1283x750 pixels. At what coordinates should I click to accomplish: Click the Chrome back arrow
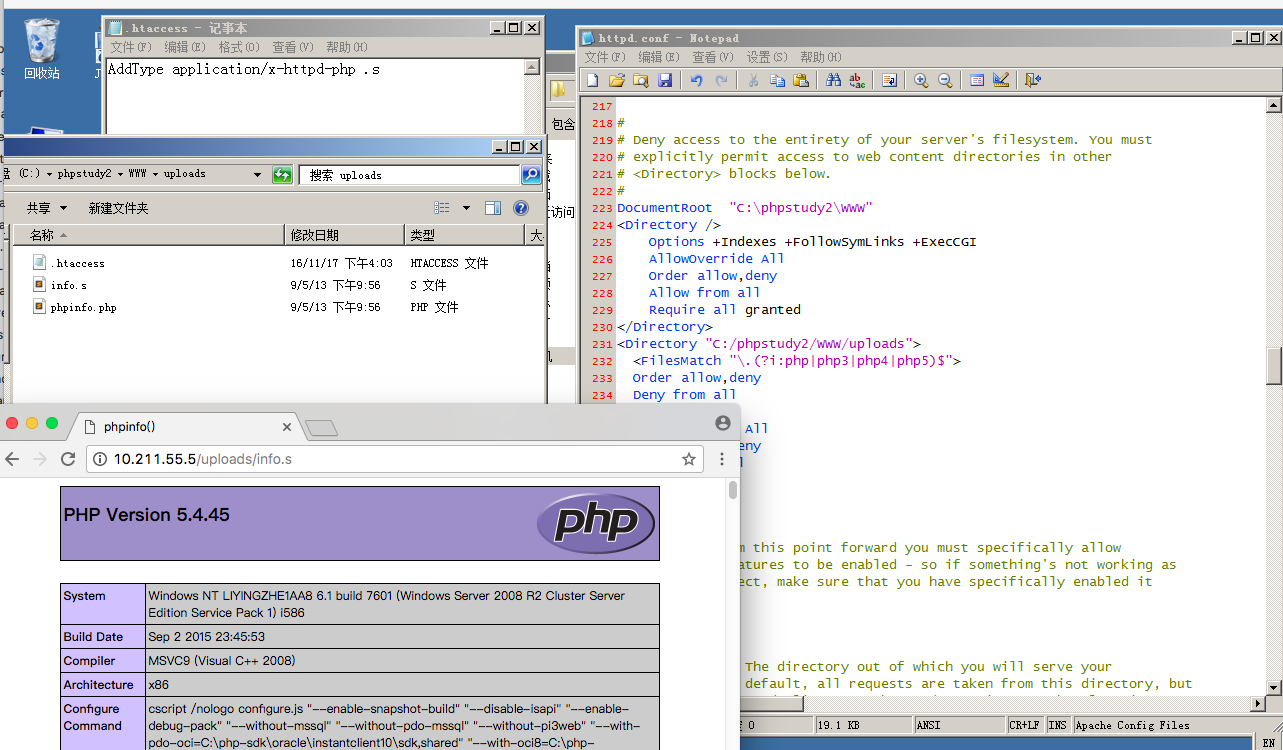[12, 459]
